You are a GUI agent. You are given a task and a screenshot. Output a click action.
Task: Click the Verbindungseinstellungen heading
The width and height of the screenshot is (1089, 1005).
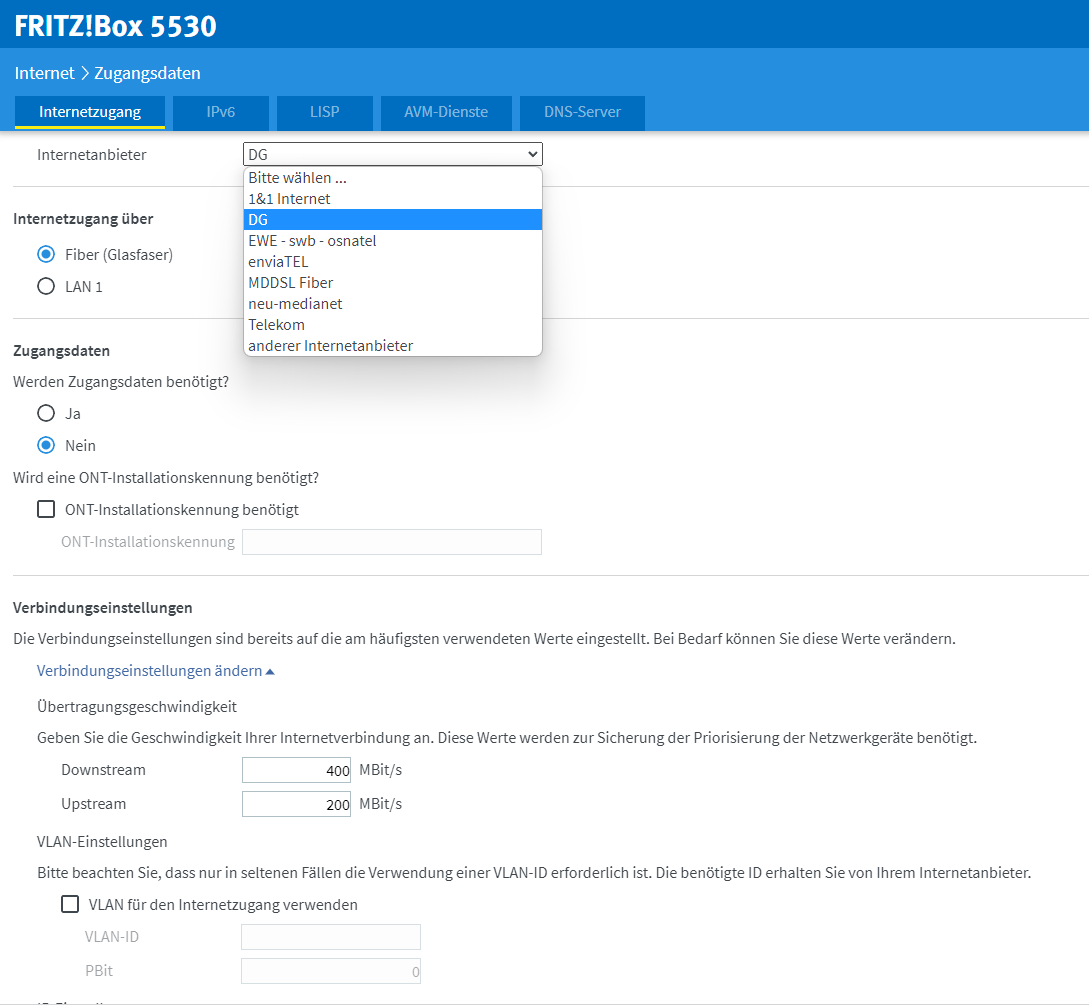(103, 608)
